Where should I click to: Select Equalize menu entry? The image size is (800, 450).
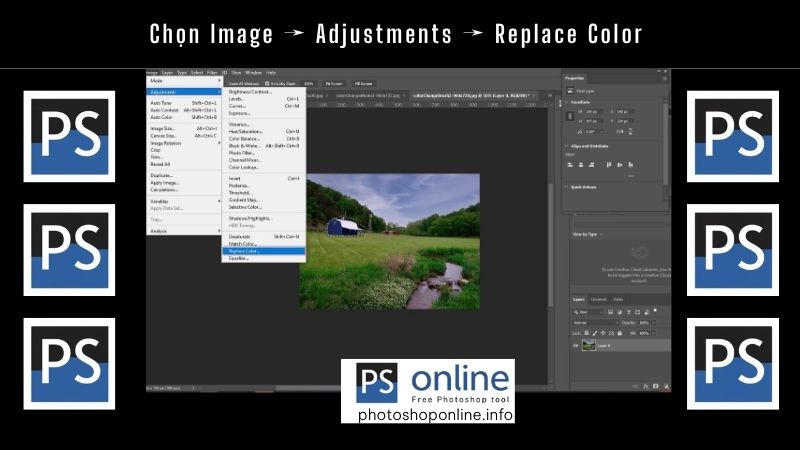(264, 258)
